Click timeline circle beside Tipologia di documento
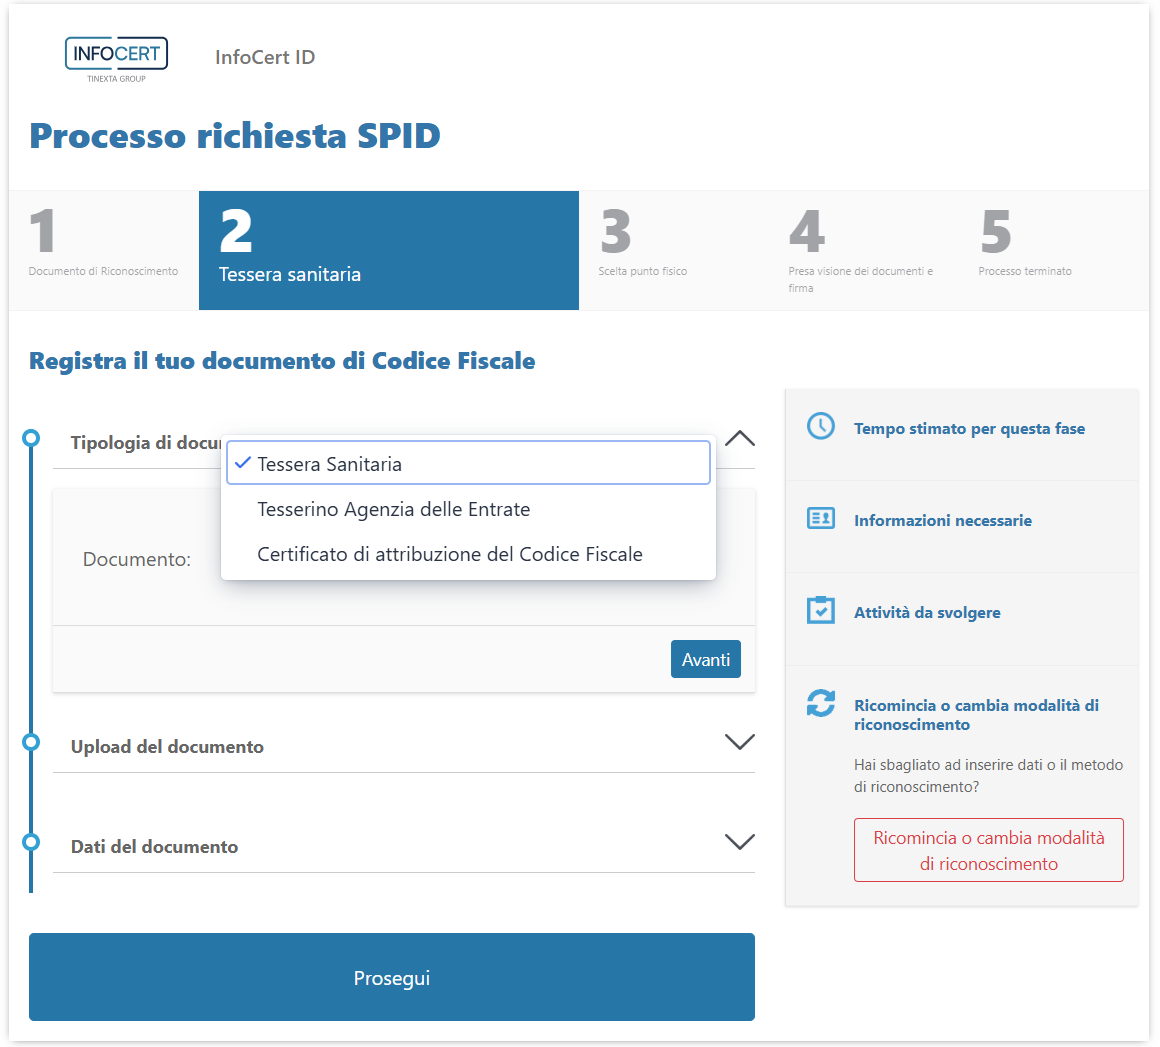Screen dimensions: 1160x1047 [x=31, y=438]
